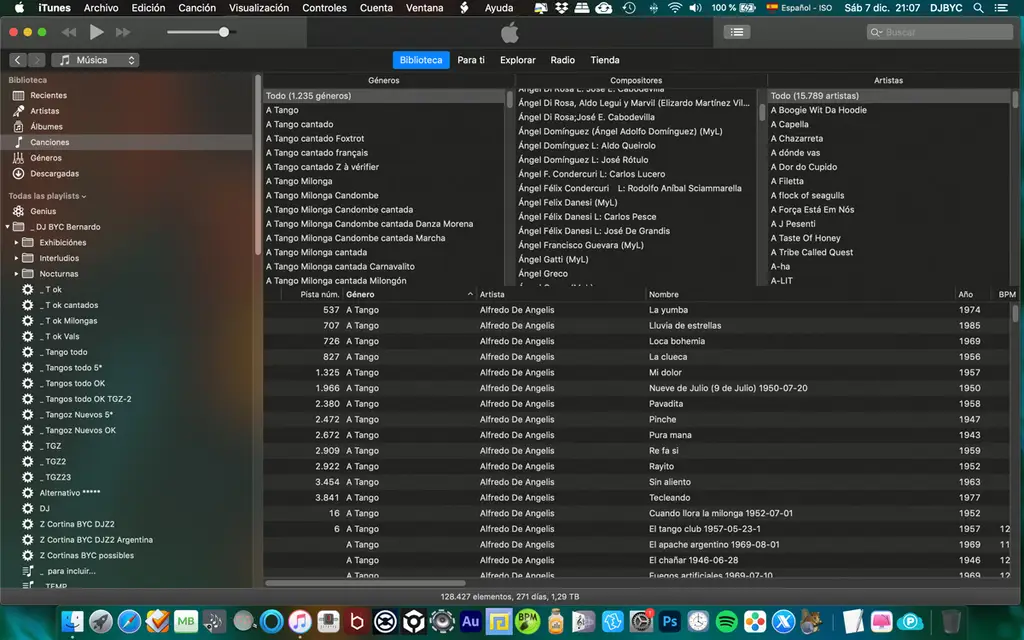Open the Tienda tab
Screen dimensions: 1024x640
coord(605,60)
